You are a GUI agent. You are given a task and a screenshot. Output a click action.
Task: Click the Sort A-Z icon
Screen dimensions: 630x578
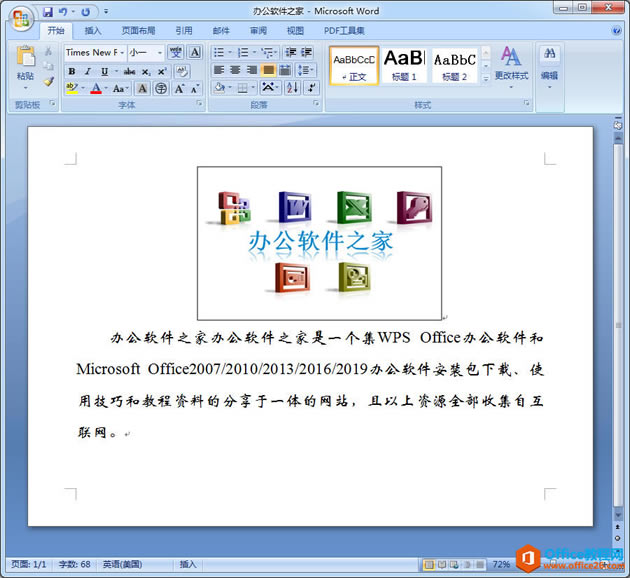click(292, 87)
